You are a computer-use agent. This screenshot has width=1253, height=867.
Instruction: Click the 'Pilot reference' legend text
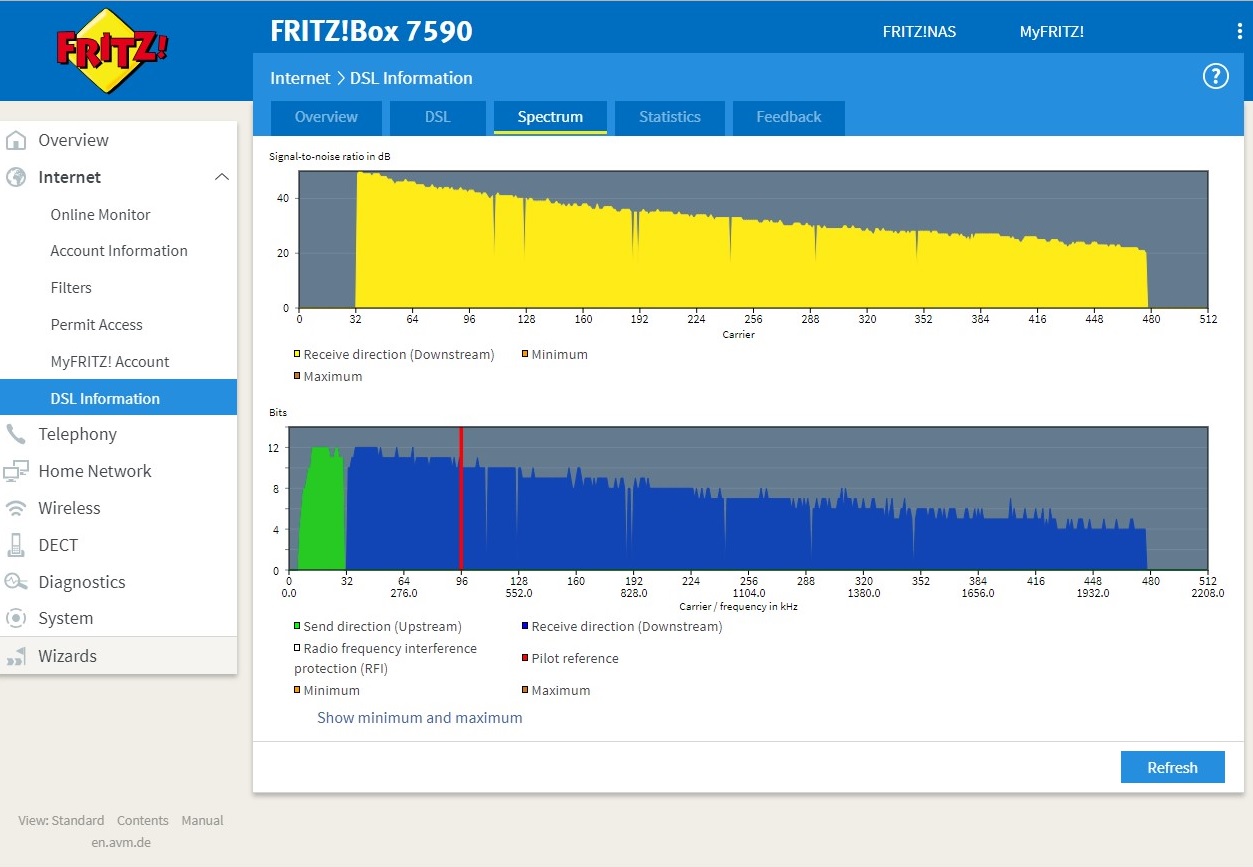point(575,658)
